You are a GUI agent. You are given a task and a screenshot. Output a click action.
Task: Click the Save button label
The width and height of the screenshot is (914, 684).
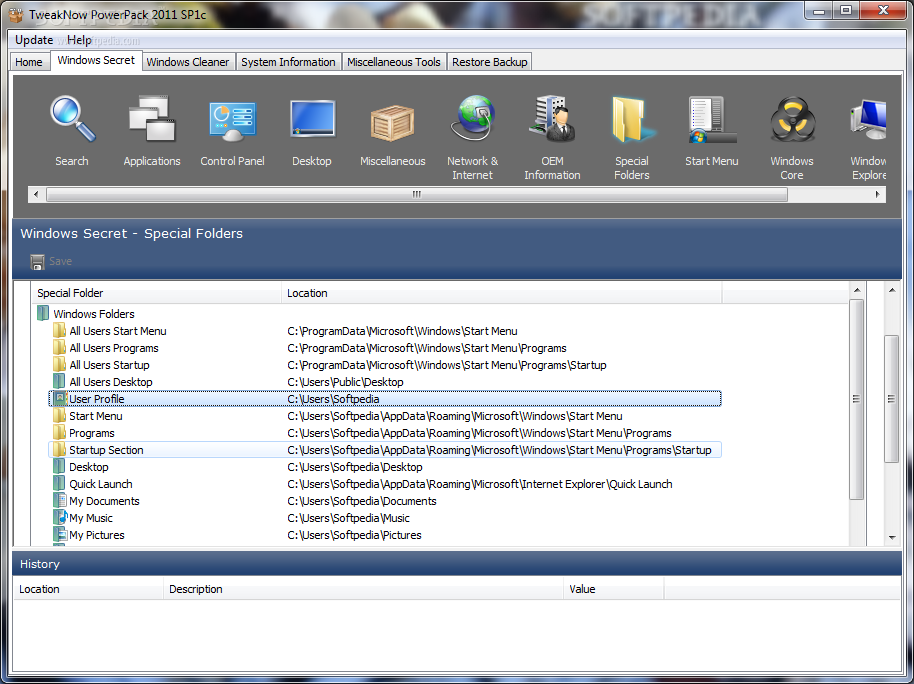61,261
